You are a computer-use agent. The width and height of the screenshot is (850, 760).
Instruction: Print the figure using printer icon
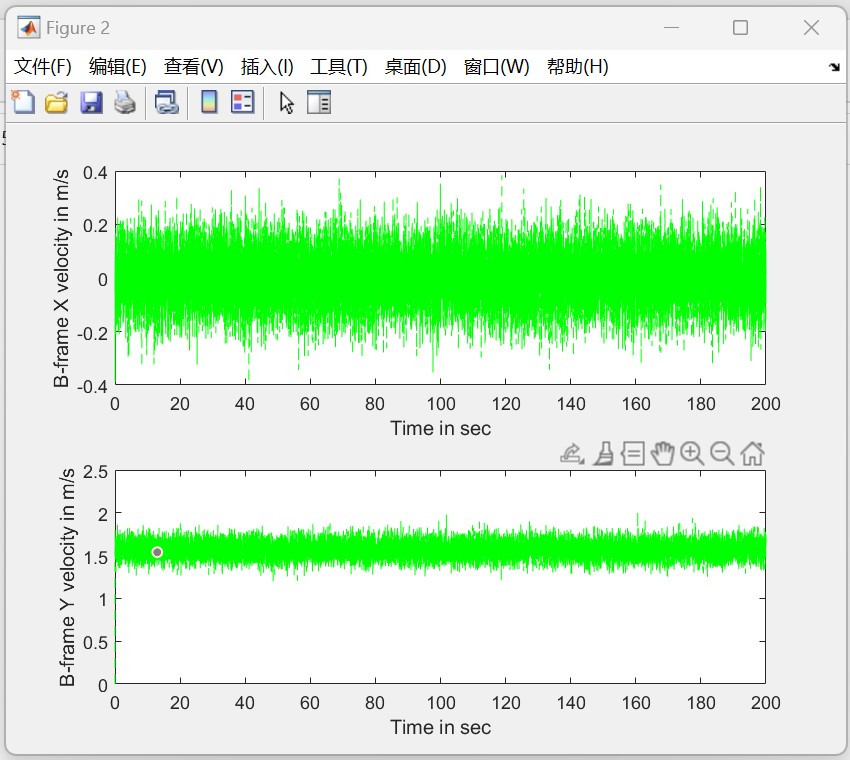[x=125, y=102]
